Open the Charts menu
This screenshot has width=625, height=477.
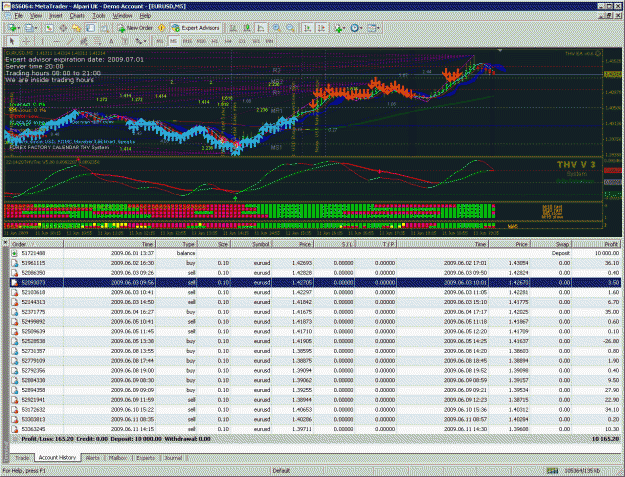click(77, 16)
